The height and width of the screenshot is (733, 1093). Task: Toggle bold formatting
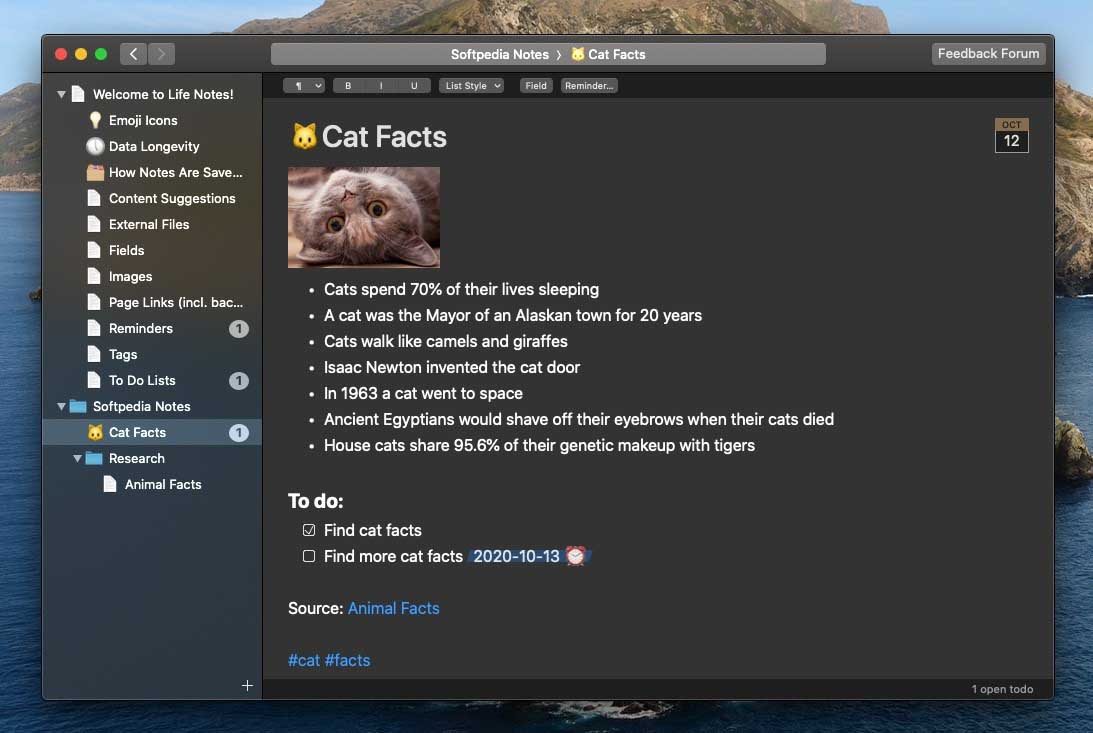coord(348,86)
